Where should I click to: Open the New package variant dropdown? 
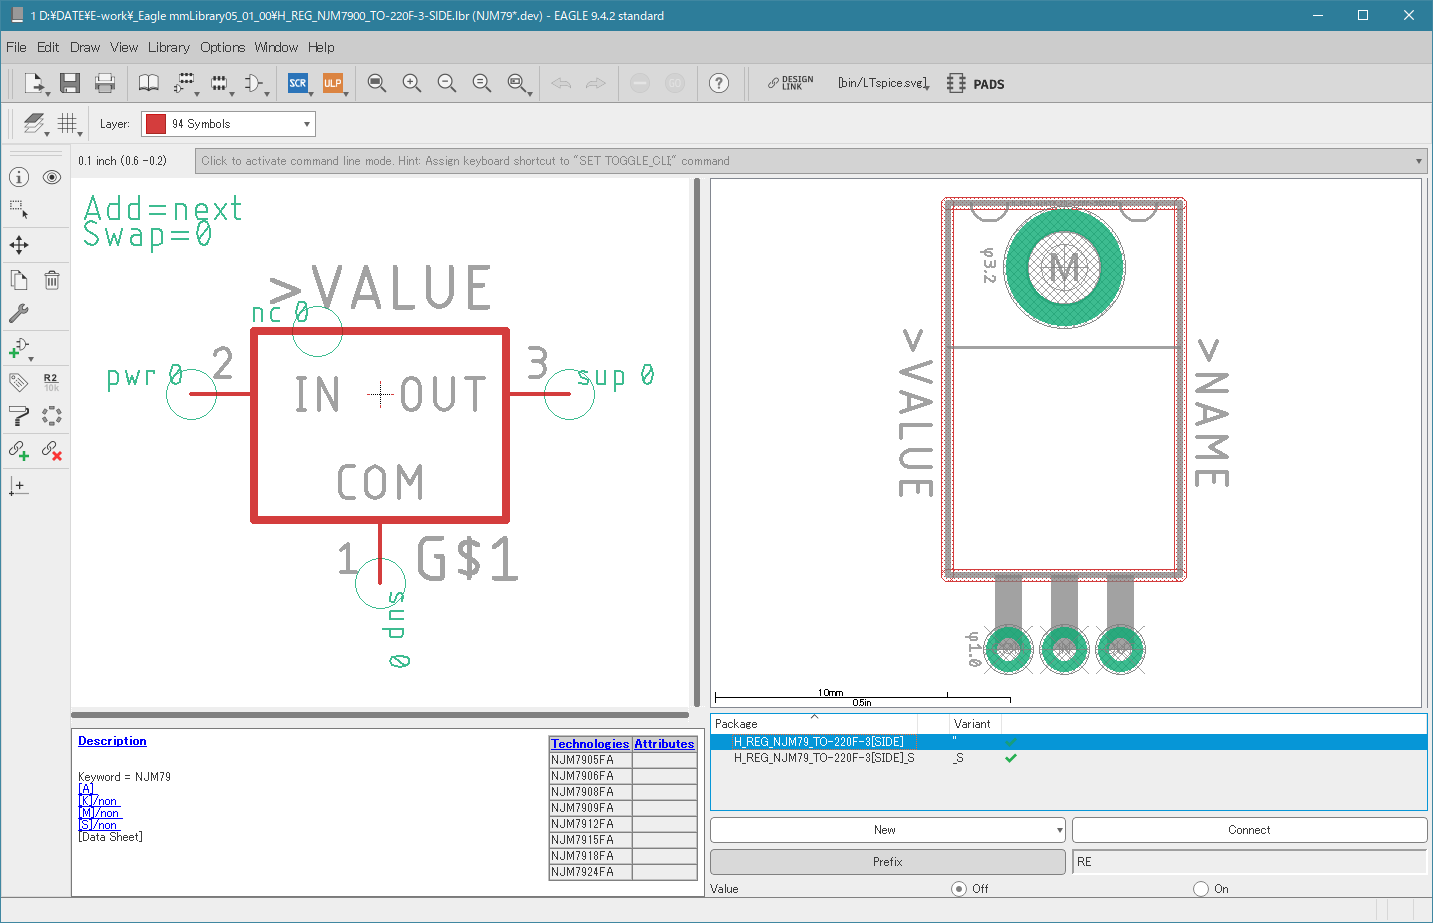(x=887, y=830)
